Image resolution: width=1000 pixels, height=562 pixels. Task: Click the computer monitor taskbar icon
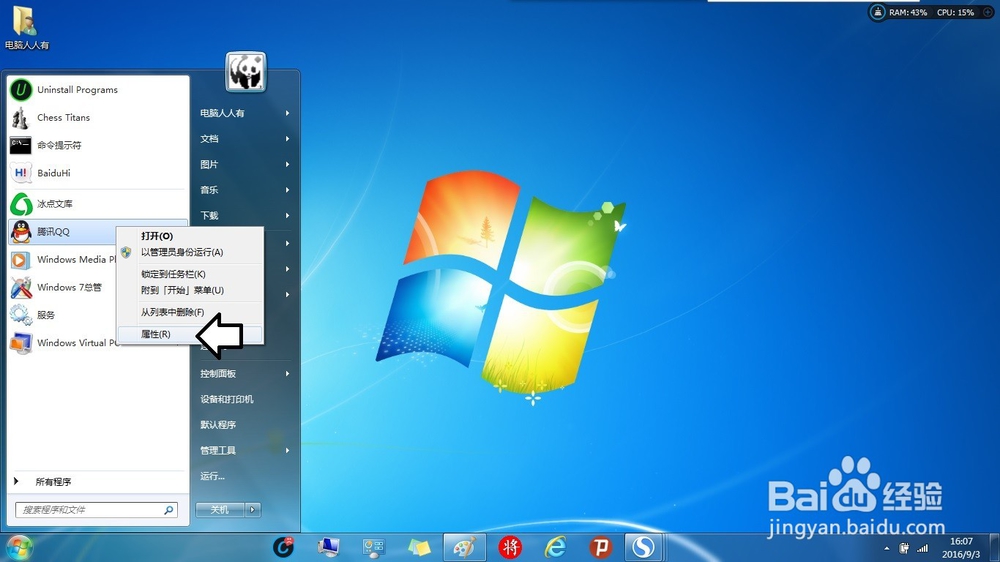tap(328, 547)
